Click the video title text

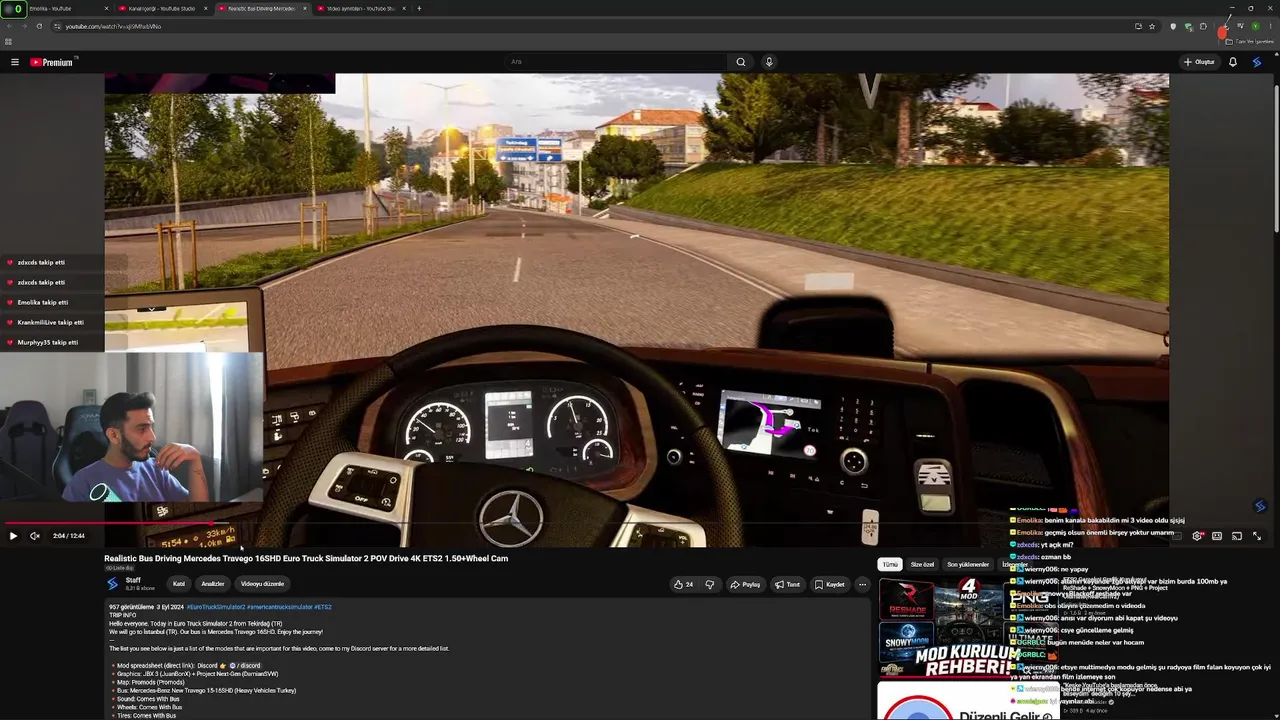pos(306,559)
